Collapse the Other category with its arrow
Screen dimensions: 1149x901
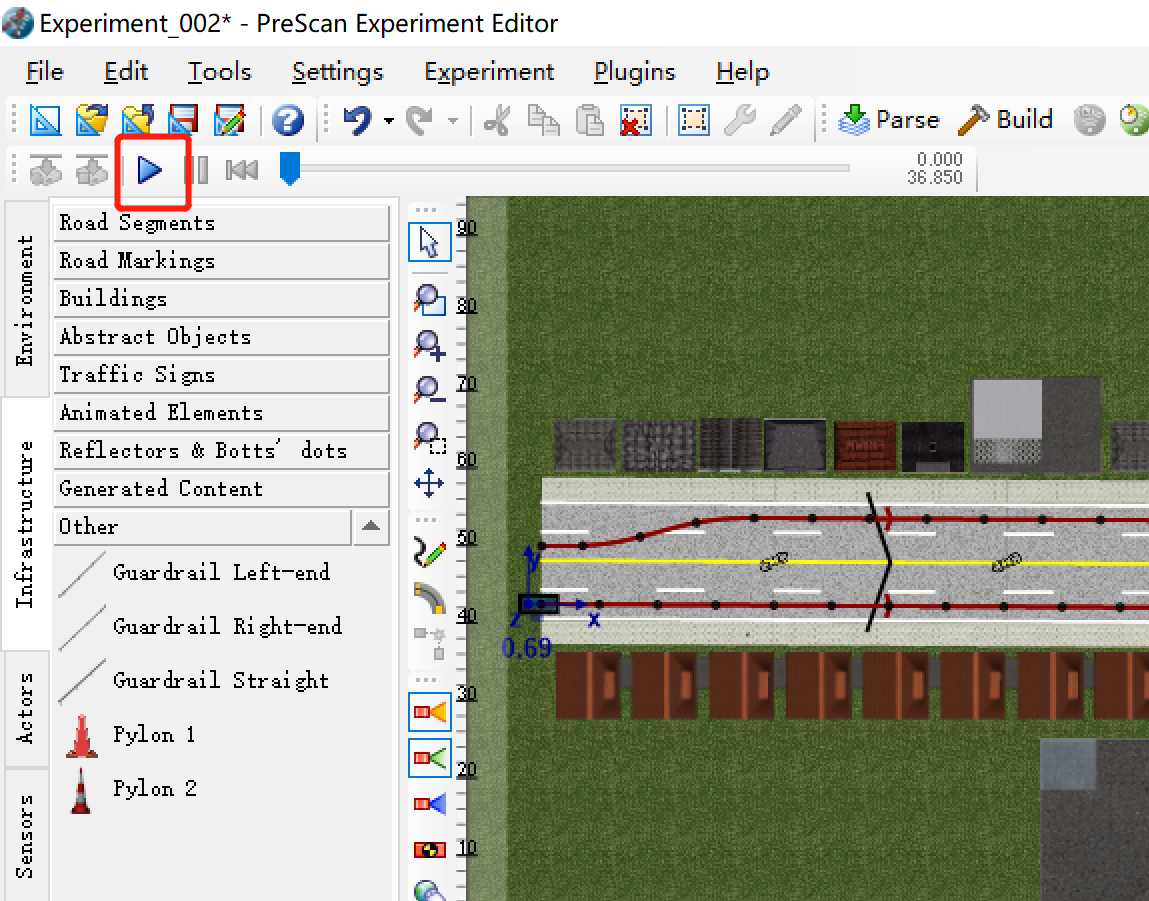click(371, 527)
